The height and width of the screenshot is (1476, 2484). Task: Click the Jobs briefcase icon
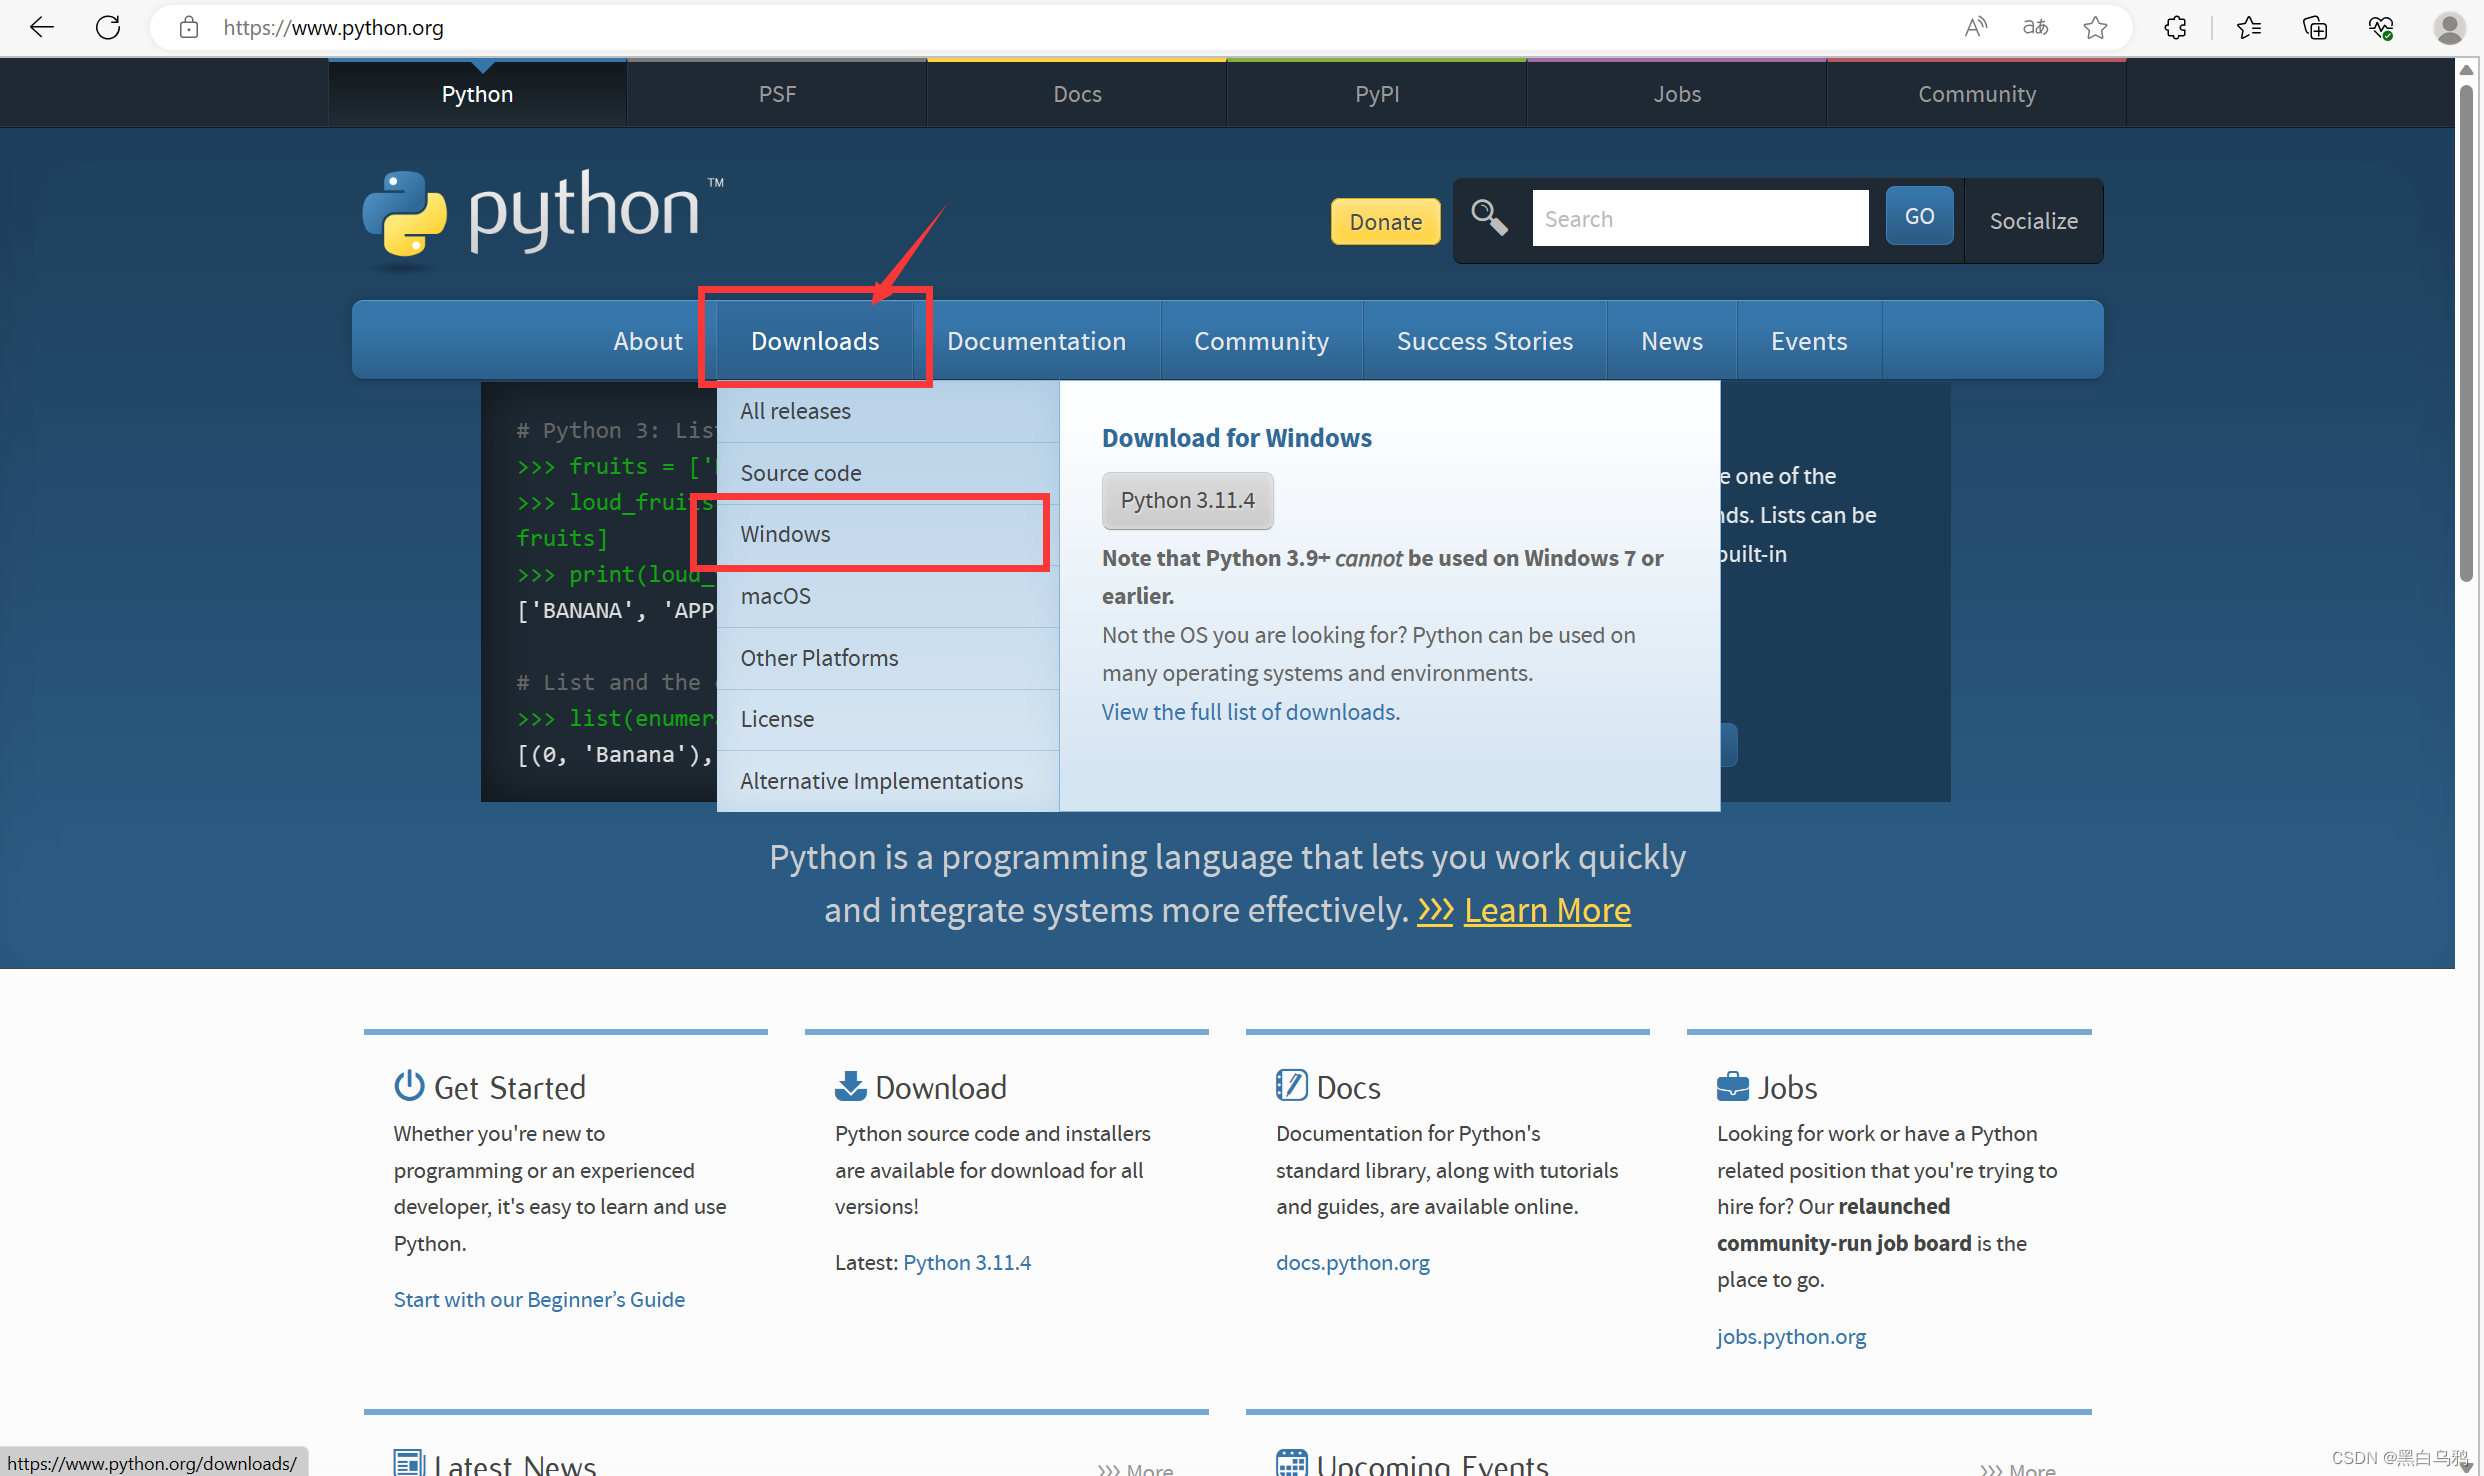coord(1733,1086)
